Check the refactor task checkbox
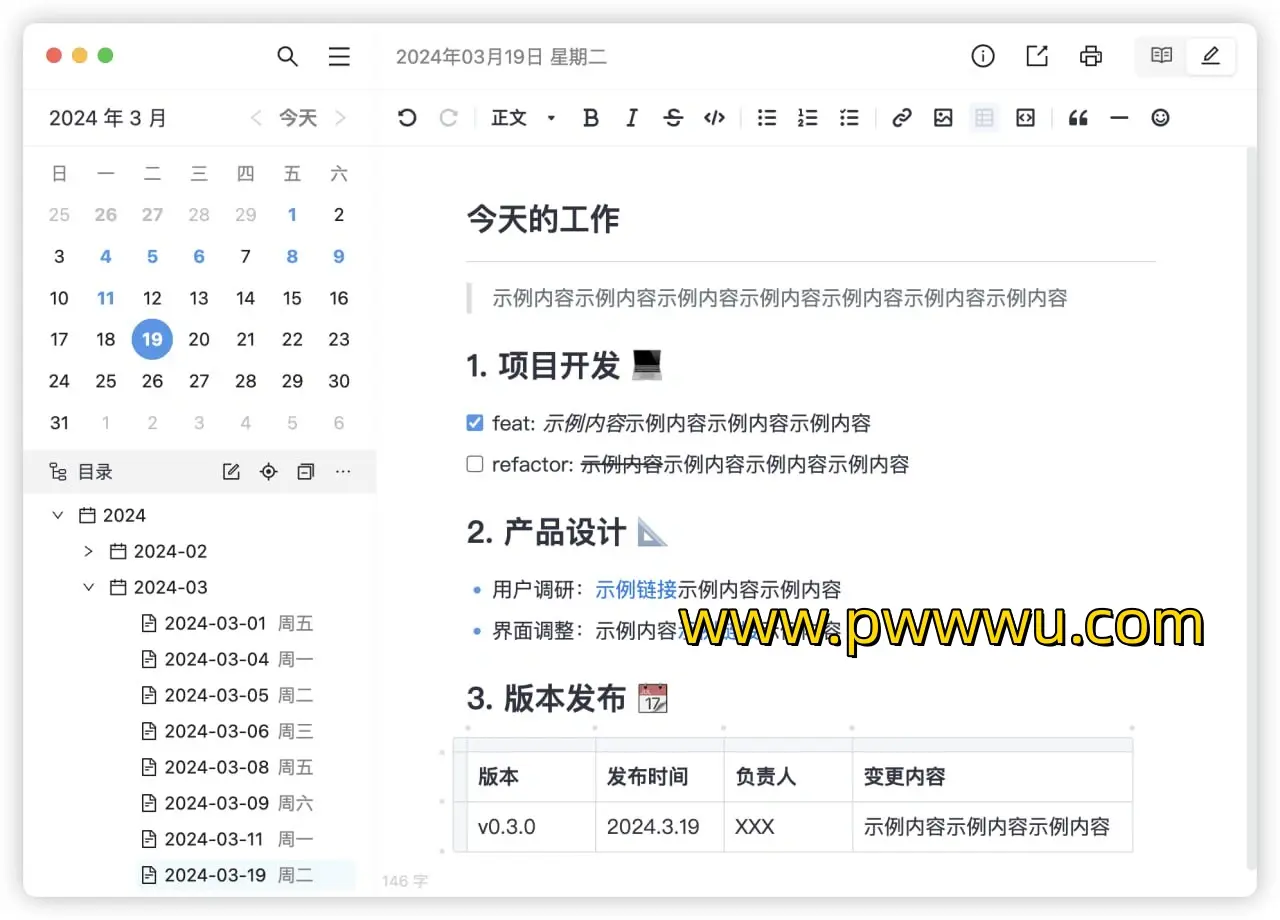 tap(475, 464)
